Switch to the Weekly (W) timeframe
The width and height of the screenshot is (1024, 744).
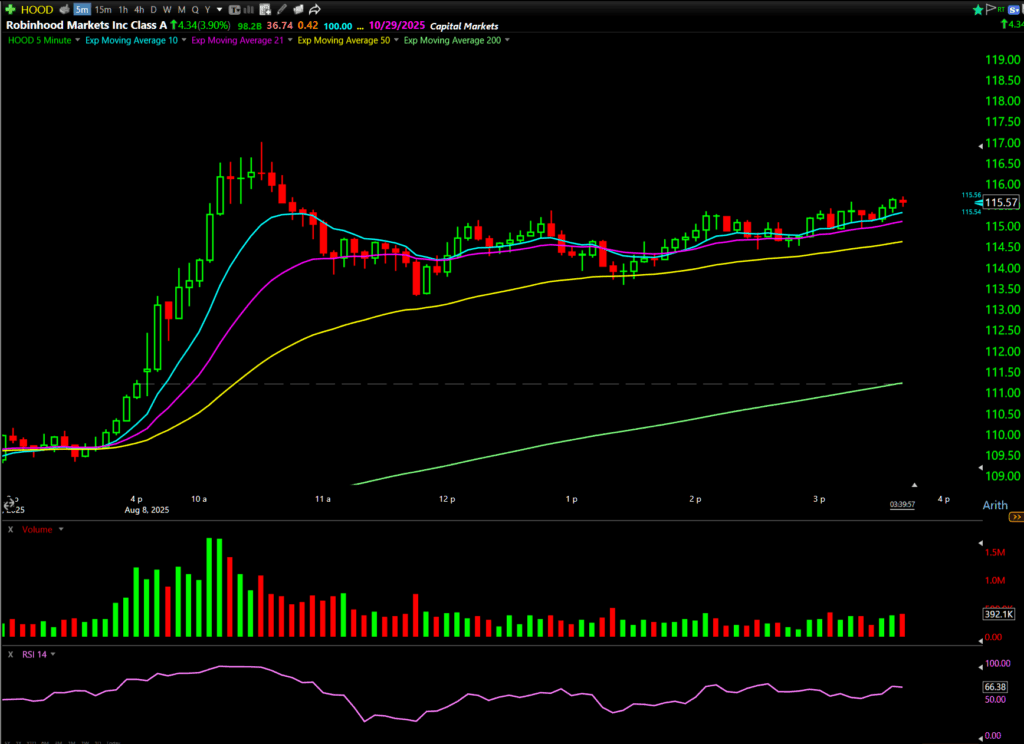[x=167, y=10]
